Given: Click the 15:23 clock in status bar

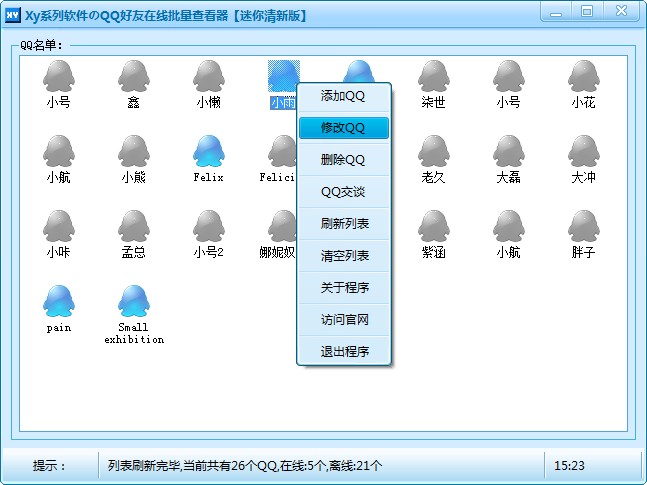Looking at the screenshot, I should tap(569, 466).
